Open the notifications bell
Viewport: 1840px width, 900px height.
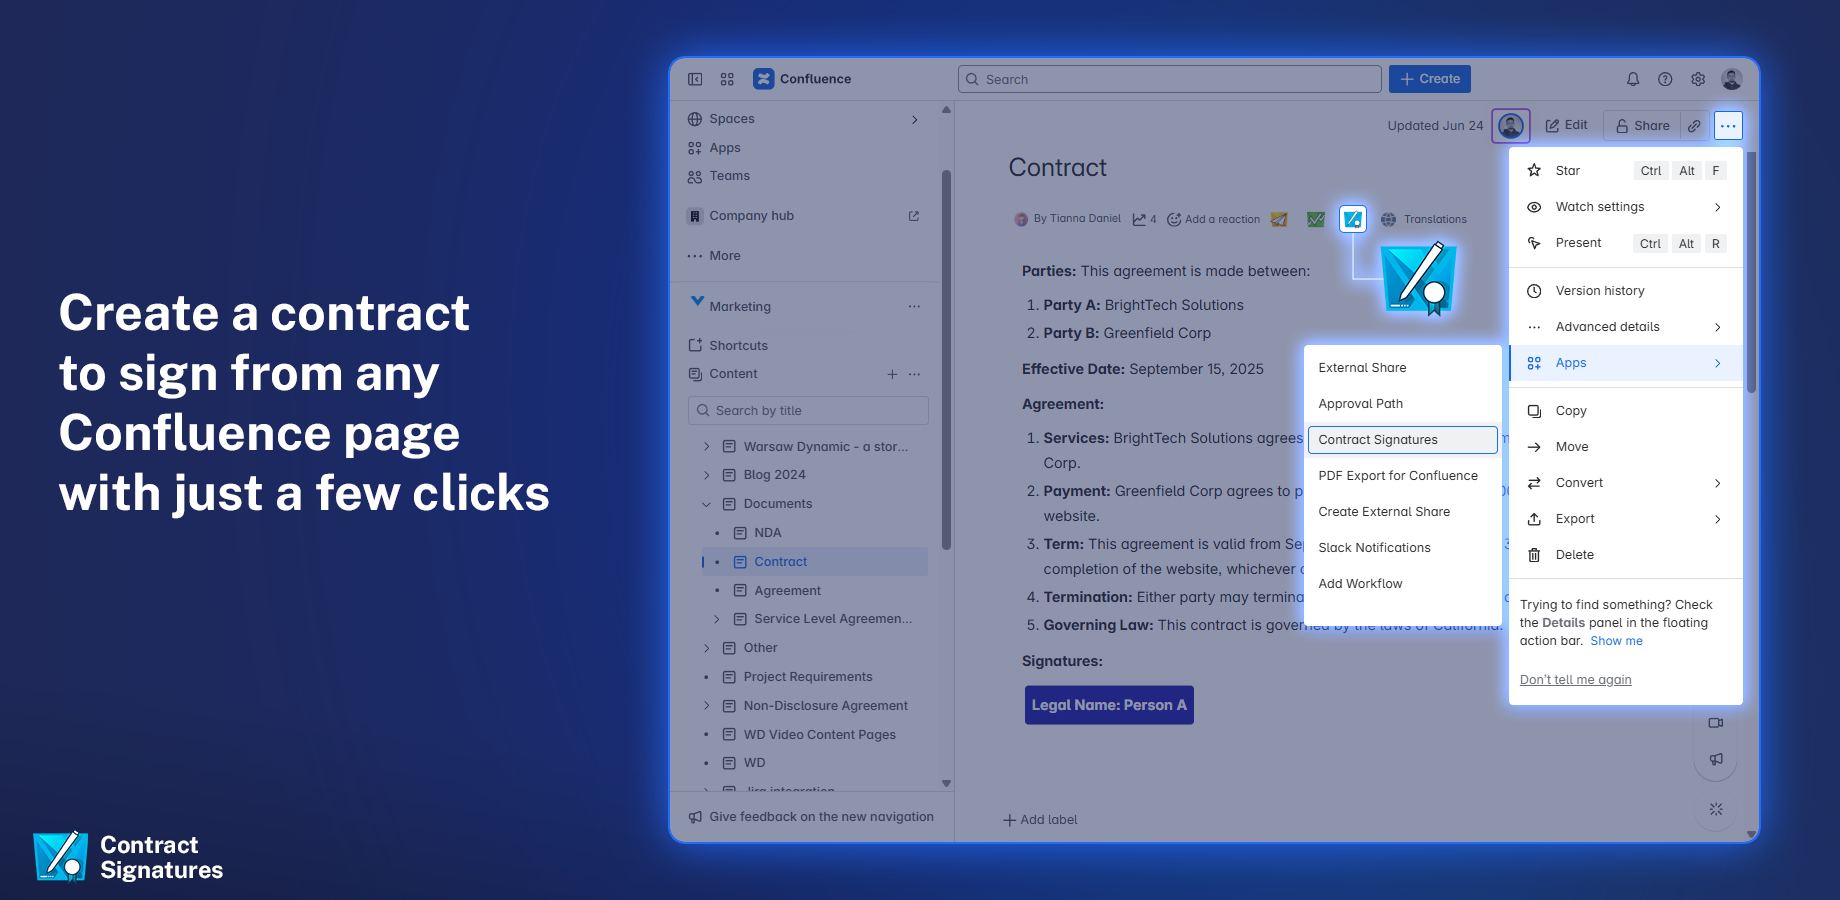(x=1633, y=79)
